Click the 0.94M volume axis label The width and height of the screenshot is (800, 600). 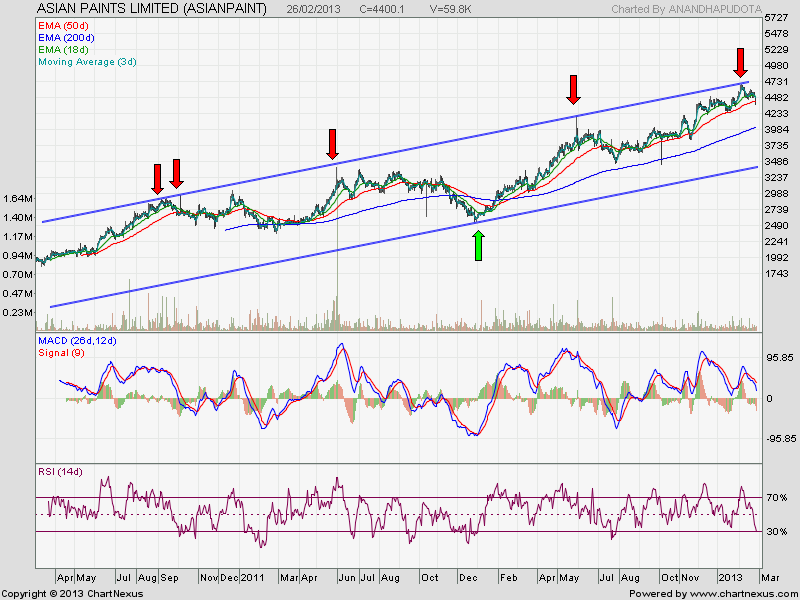coord(17,256)
